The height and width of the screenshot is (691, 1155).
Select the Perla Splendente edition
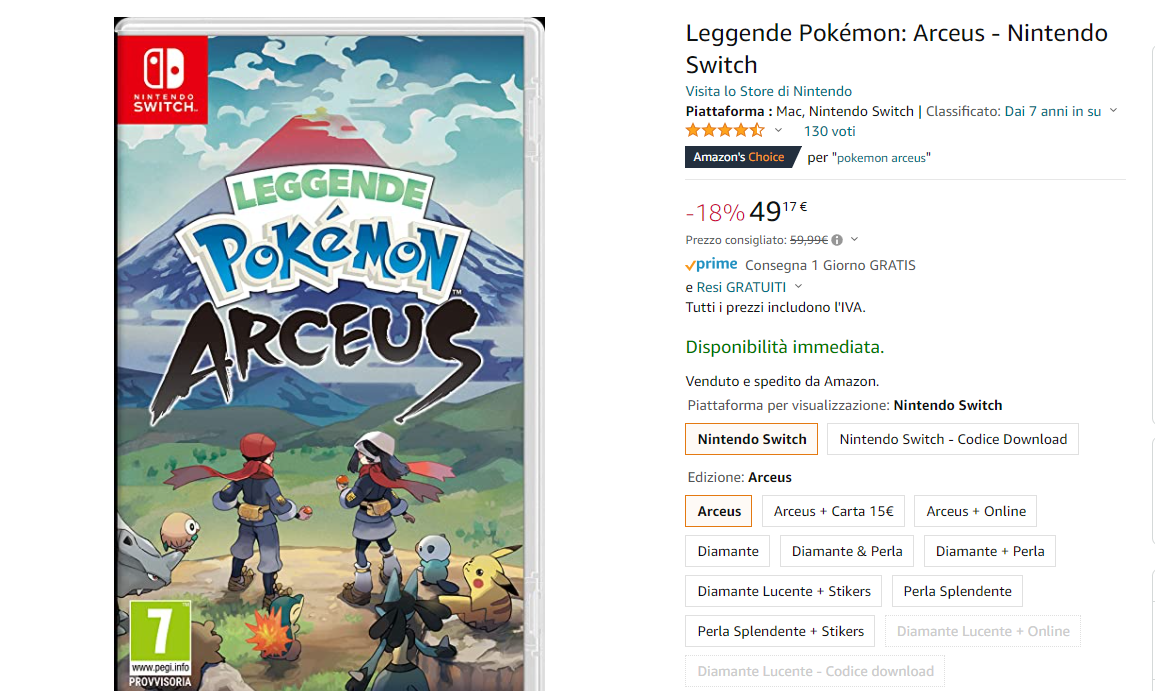pos(957,591)
